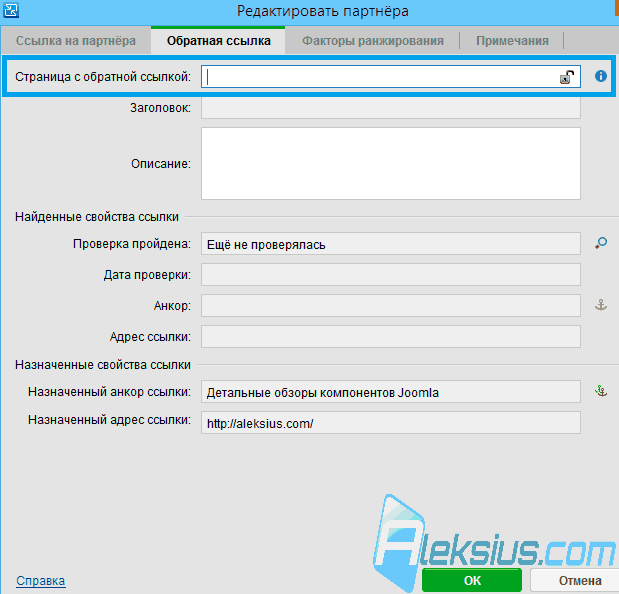The height and width of the screenshot is (594, 619).
Task: Click the Адрес ссылки field
Action: point(391,336)
